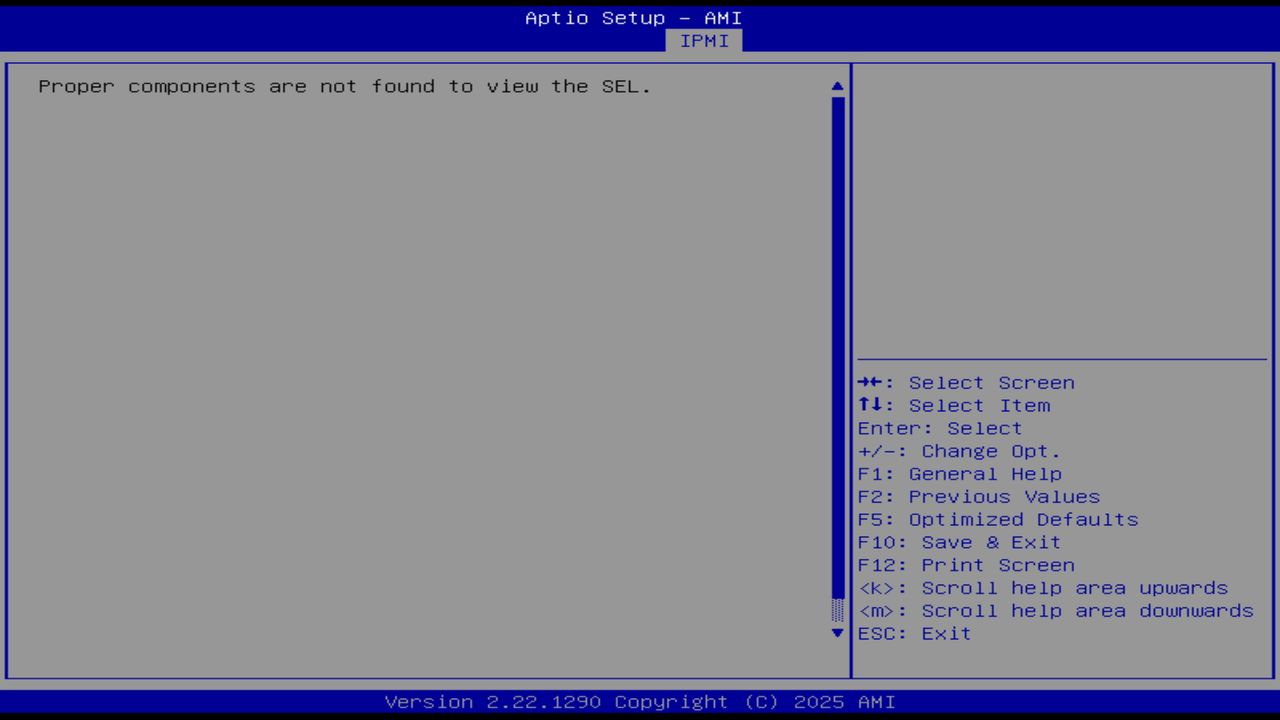This screenshot has height=720, width=1280.
Task: Click the Select Item arrow icons
Action: click(x=872, y=405)
